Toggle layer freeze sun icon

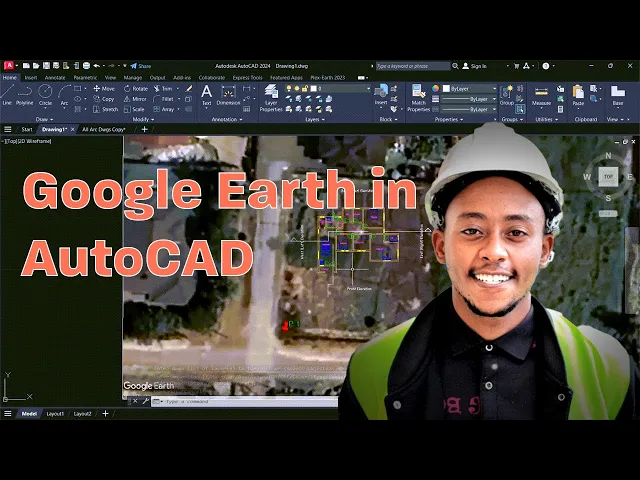pos(297,89)
